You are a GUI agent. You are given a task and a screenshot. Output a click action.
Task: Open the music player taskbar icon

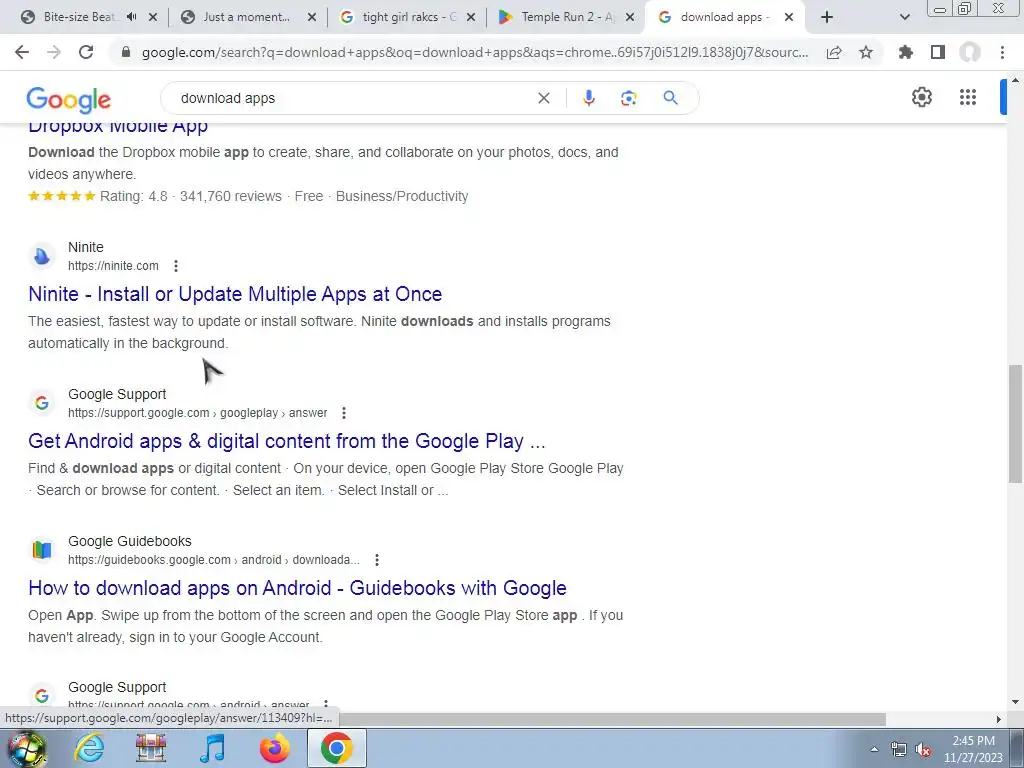pyautogui.click(x=213, y=748)
